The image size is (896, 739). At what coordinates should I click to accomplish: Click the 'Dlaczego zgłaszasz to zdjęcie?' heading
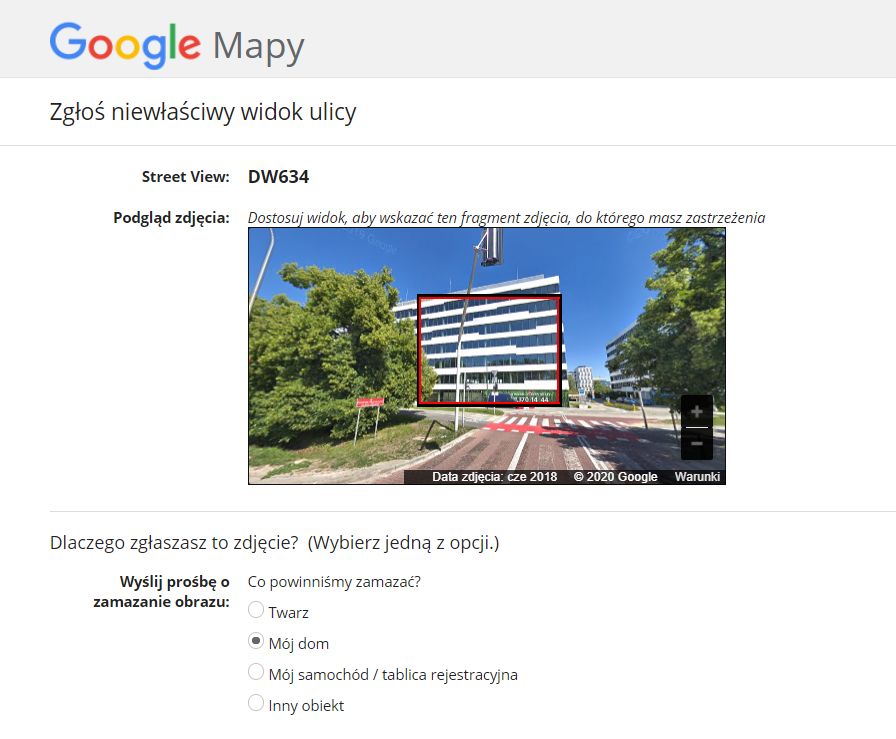[174, 542]
